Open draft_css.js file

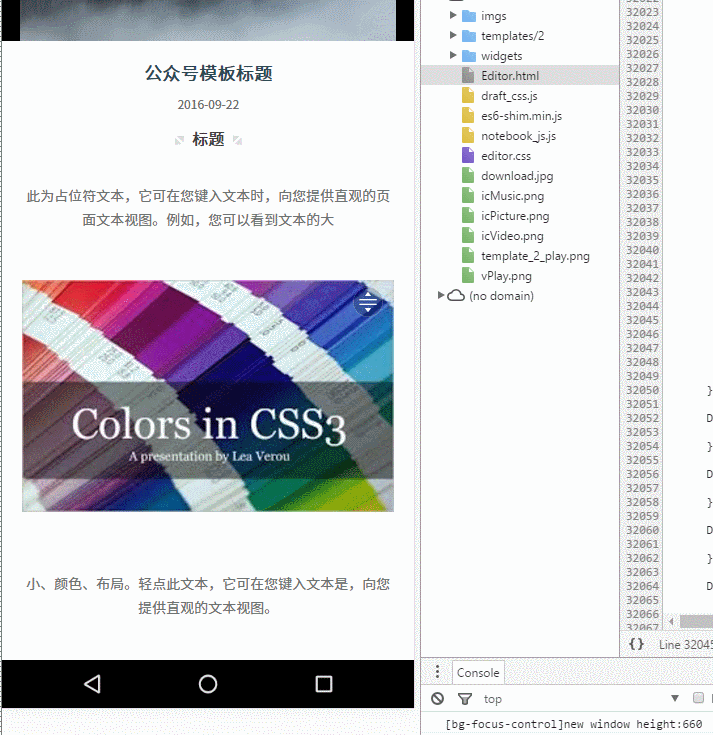point(509,96)
